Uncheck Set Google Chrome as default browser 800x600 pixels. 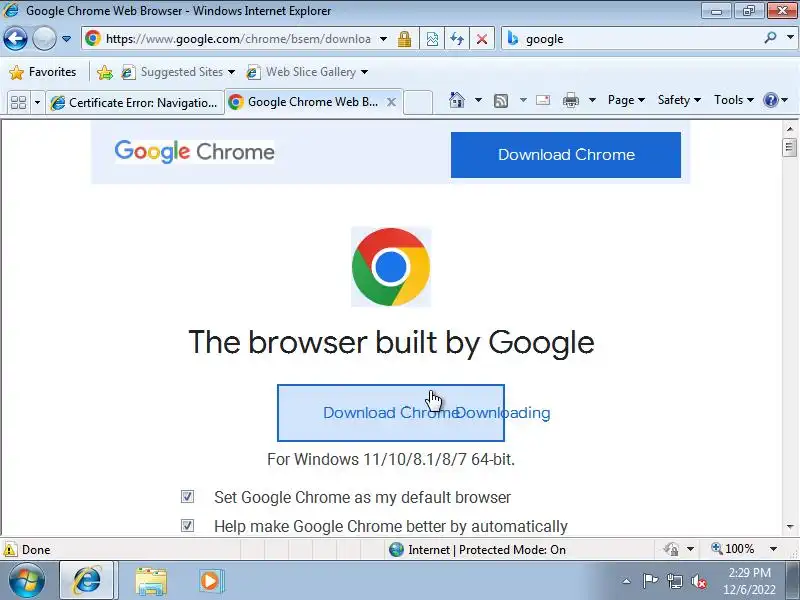[187, 496]
